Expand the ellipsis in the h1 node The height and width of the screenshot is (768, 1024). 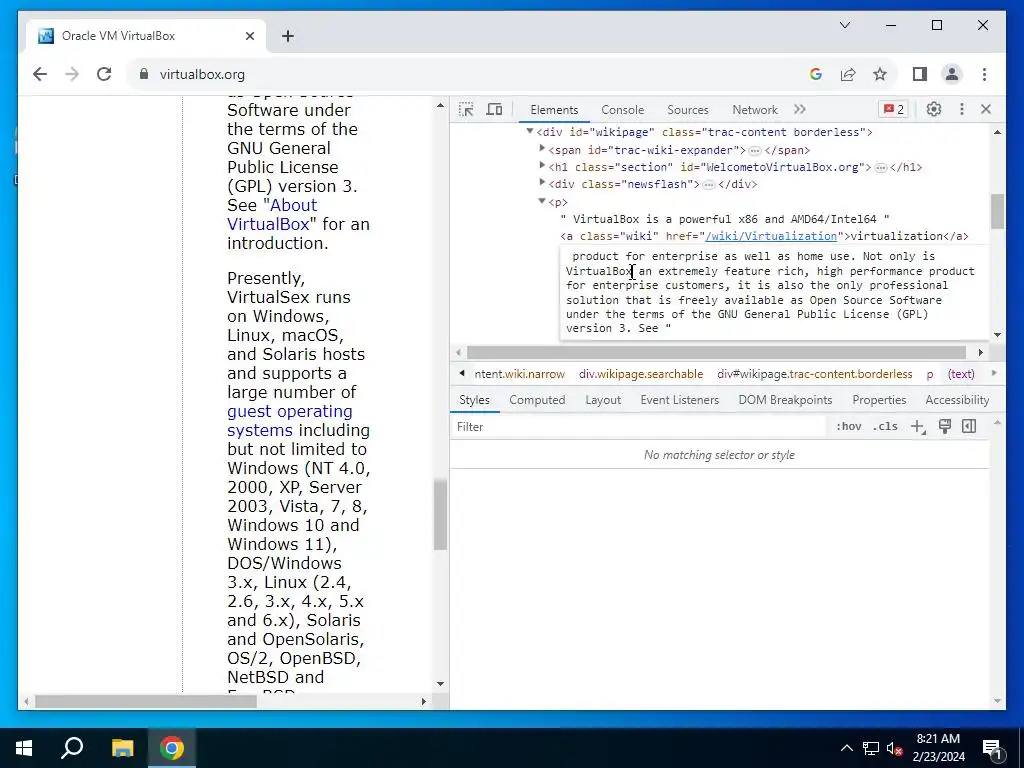[881, 168]
